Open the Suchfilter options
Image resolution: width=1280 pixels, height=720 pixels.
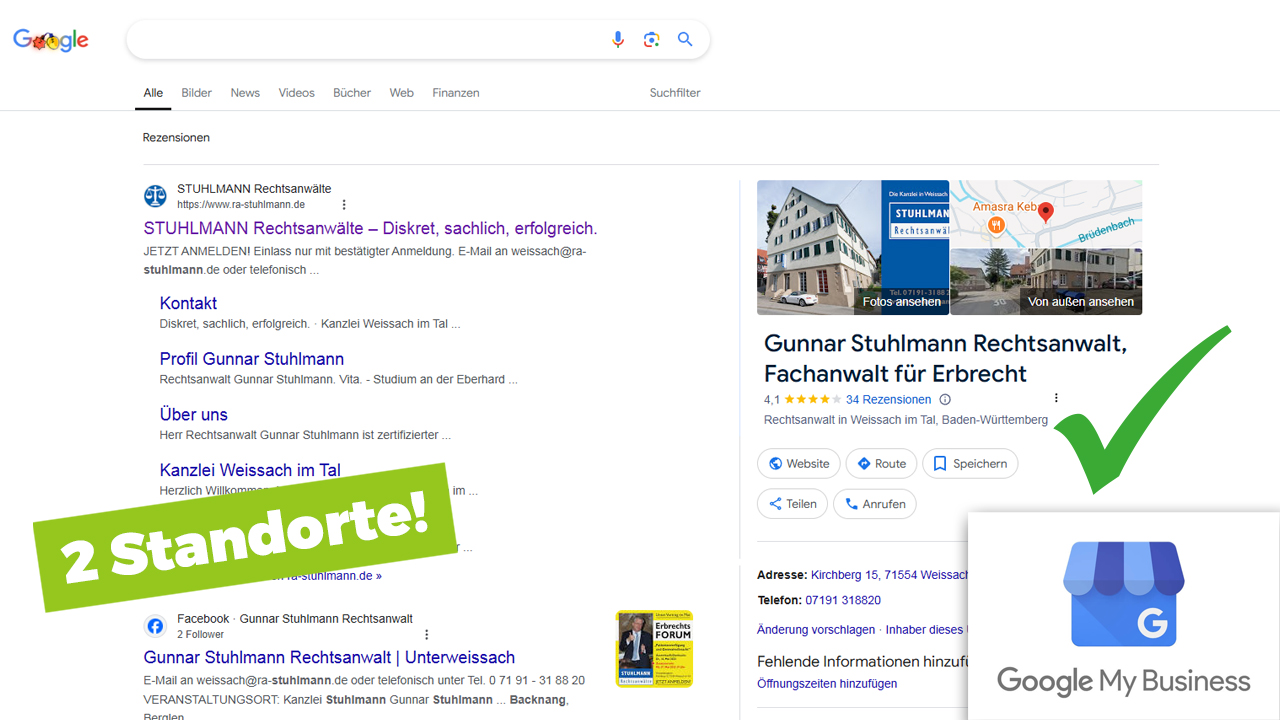[x=675, y=93]
